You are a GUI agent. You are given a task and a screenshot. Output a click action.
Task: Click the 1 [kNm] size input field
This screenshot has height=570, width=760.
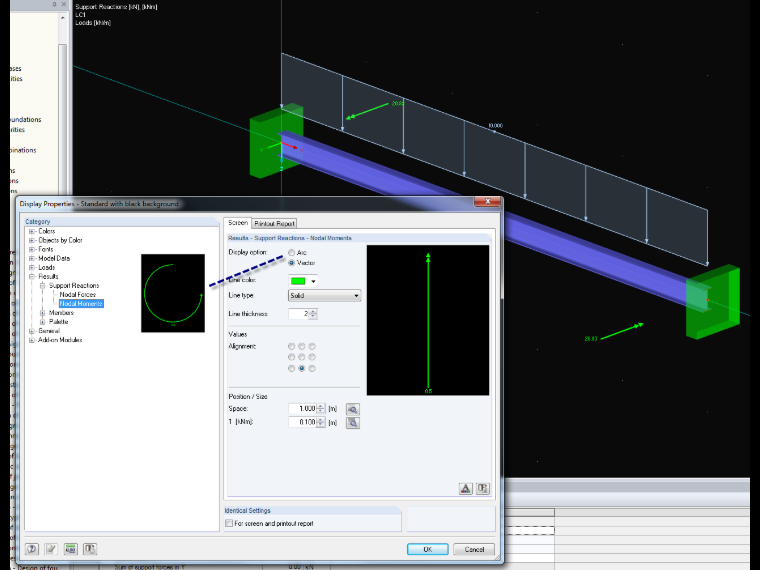tap(302, 423)
